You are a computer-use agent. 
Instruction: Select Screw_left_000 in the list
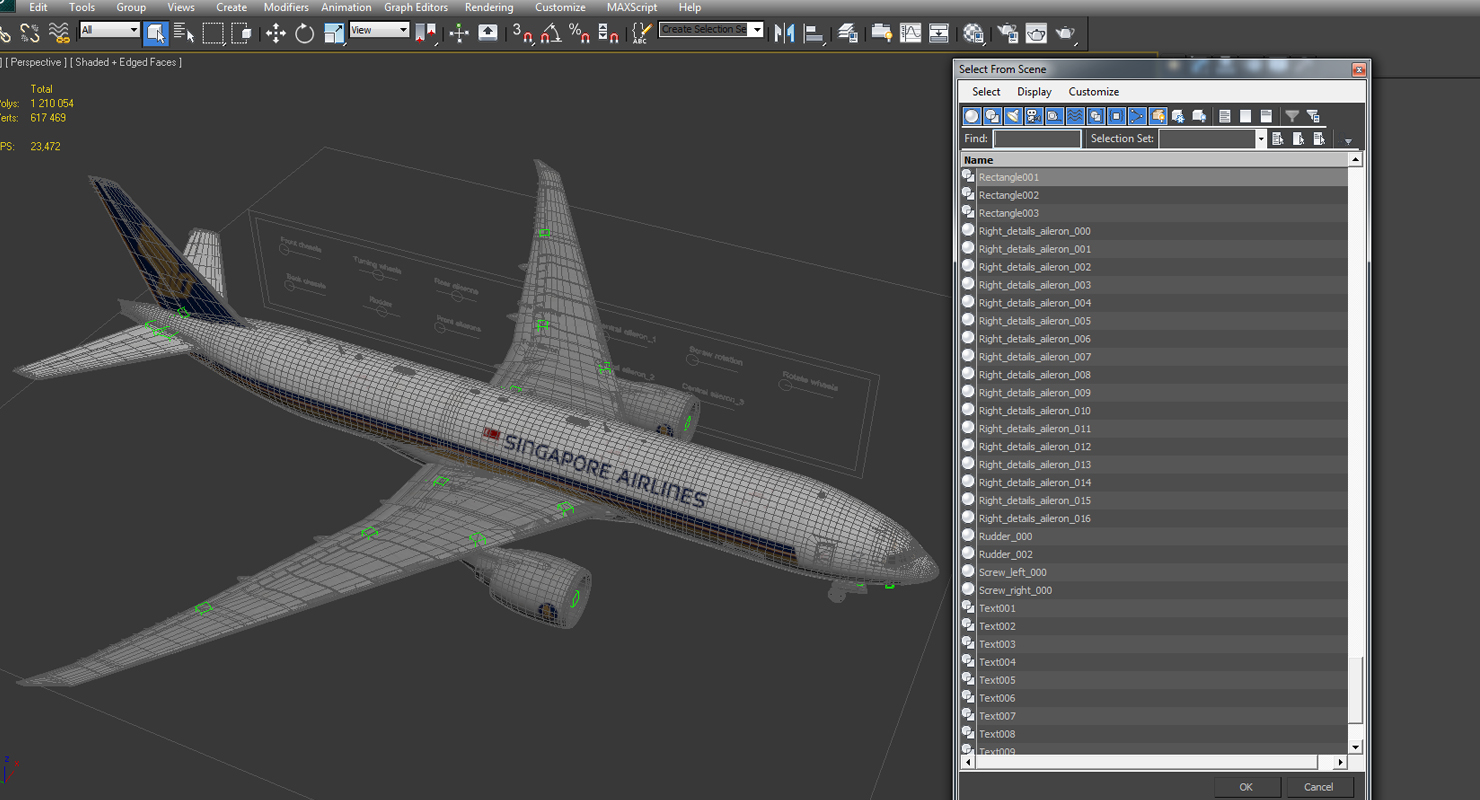click(x=1155, y=573)
